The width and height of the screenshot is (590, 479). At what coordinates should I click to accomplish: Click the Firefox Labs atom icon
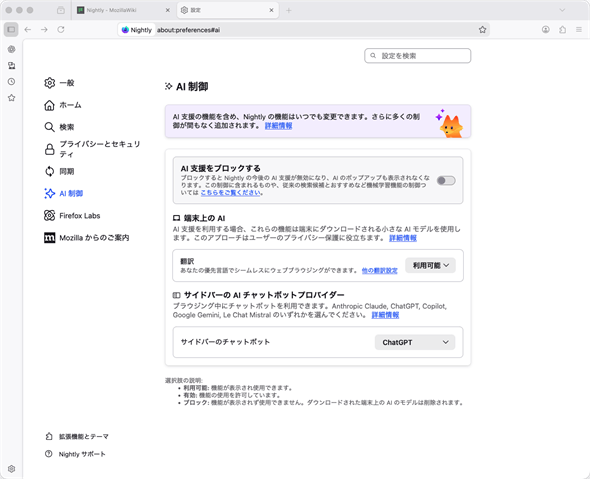[49, 216]
